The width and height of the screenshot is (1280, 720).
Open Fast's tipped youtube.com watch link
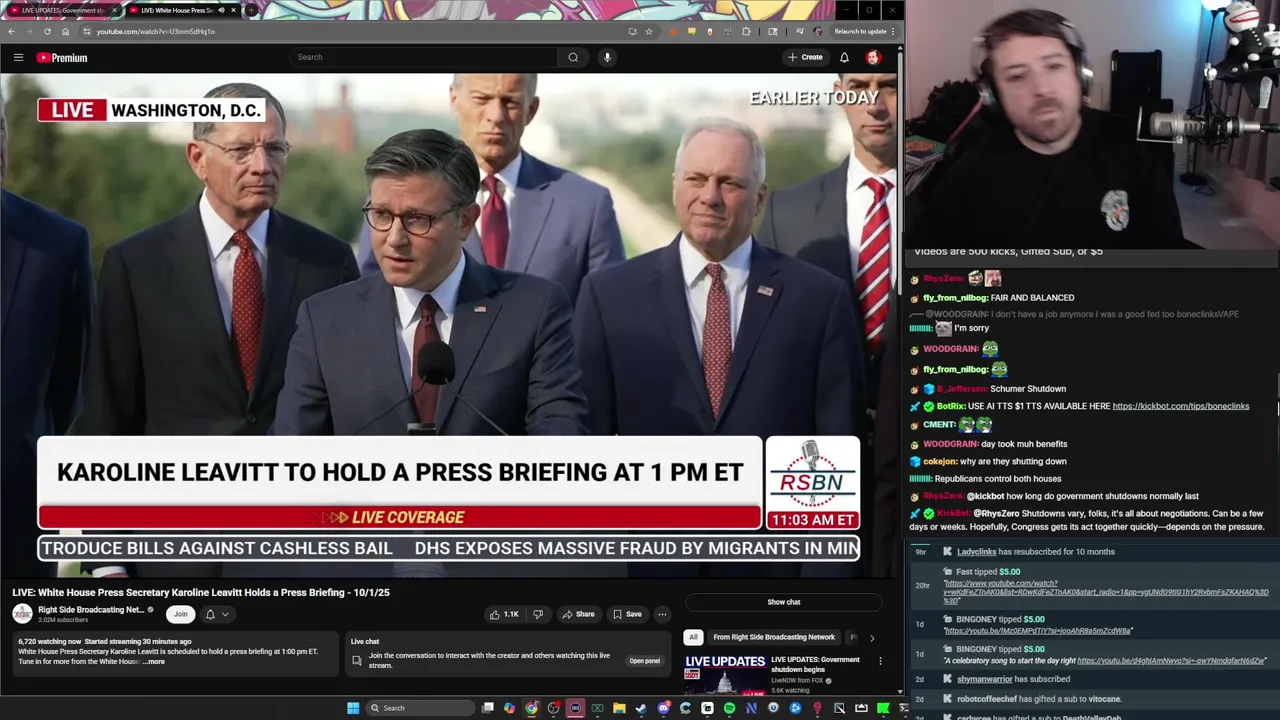click(x=1105, y=593)
